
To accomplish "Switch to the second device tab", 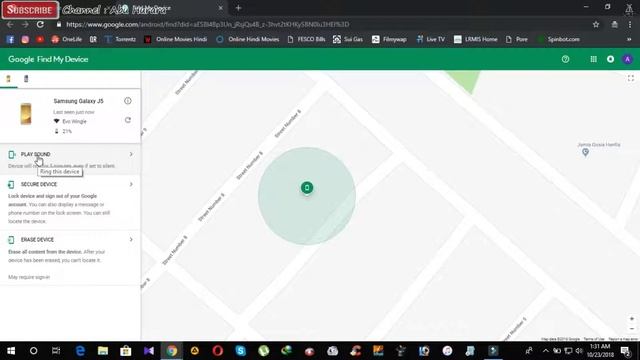I will pyautogui.click(x=26, y=79).
